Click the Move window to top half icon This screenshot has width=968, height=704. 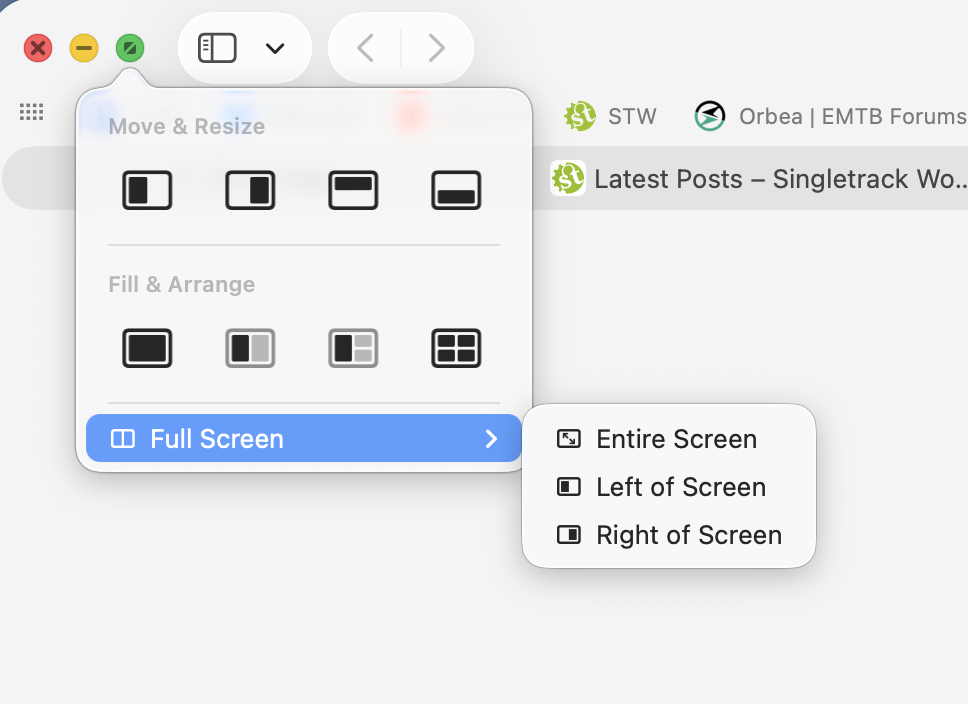pos(353,190)
